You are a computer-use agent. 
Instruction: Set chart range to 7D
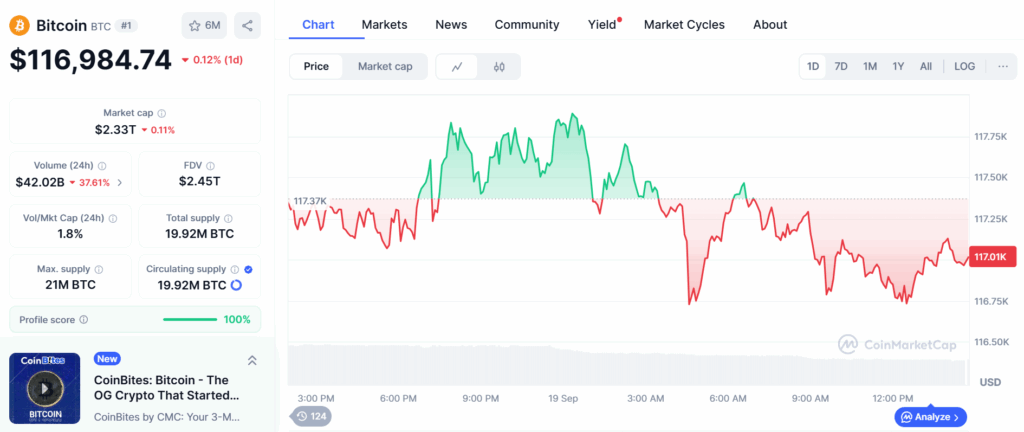point(841,67)
